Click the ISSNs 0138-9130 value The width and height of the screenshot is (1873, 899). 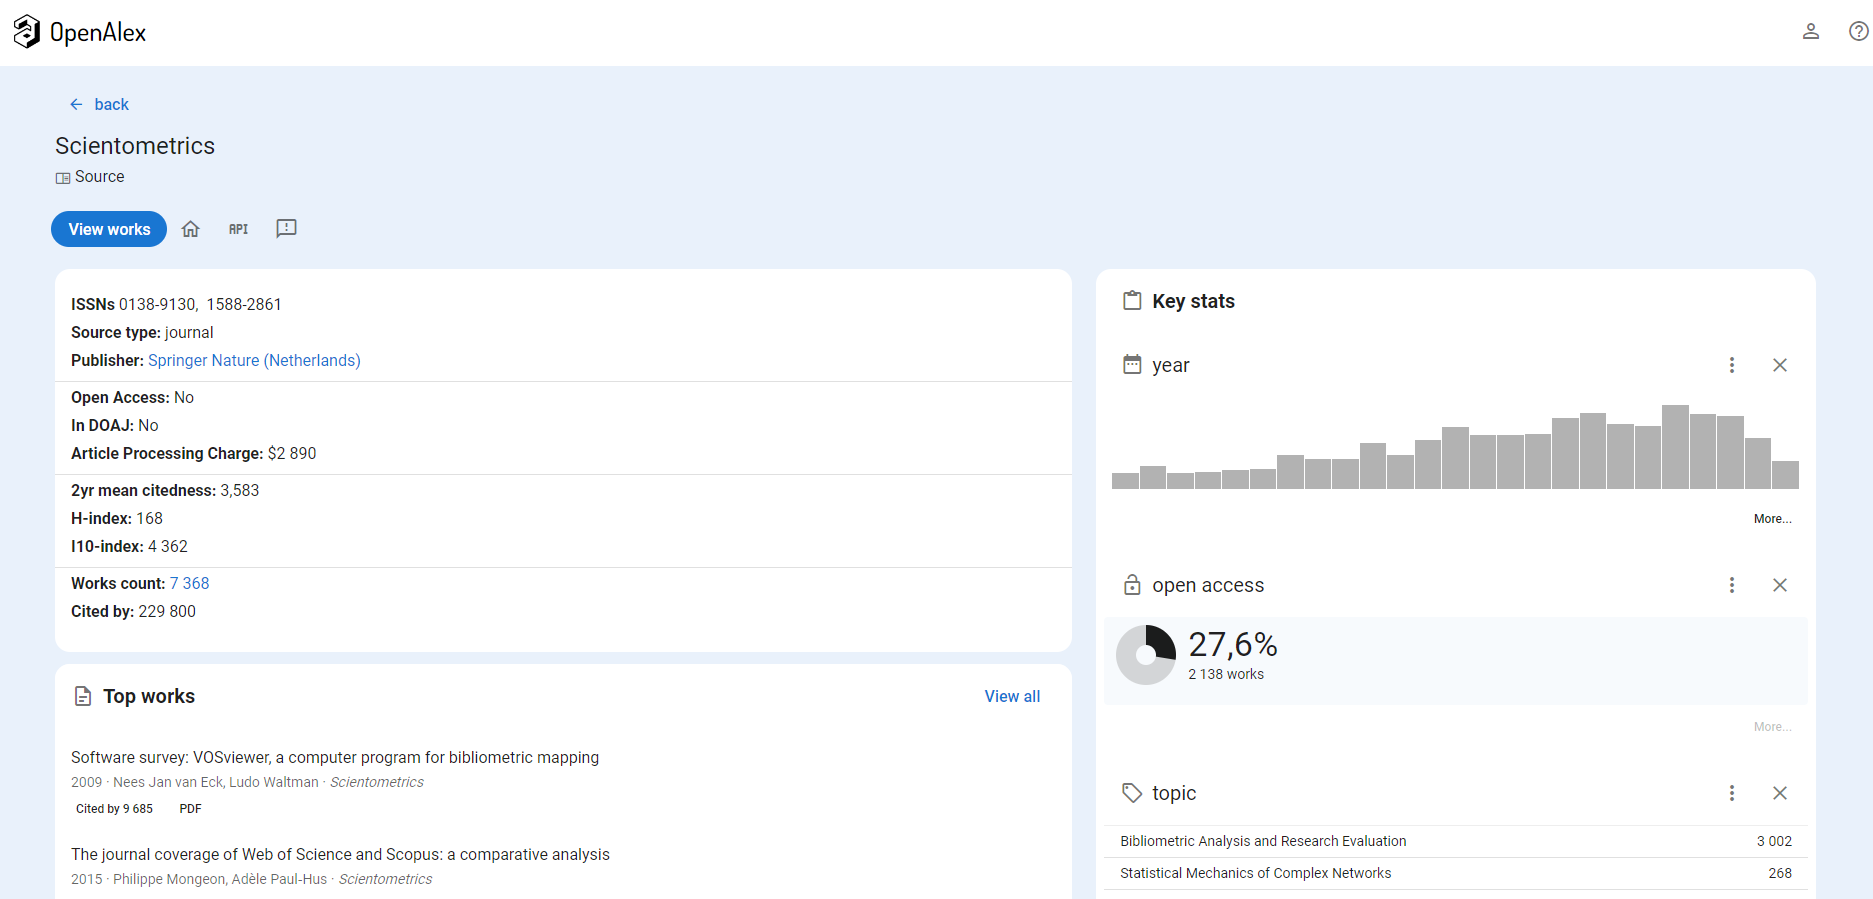pyautogui.click(x=157, y=304)
